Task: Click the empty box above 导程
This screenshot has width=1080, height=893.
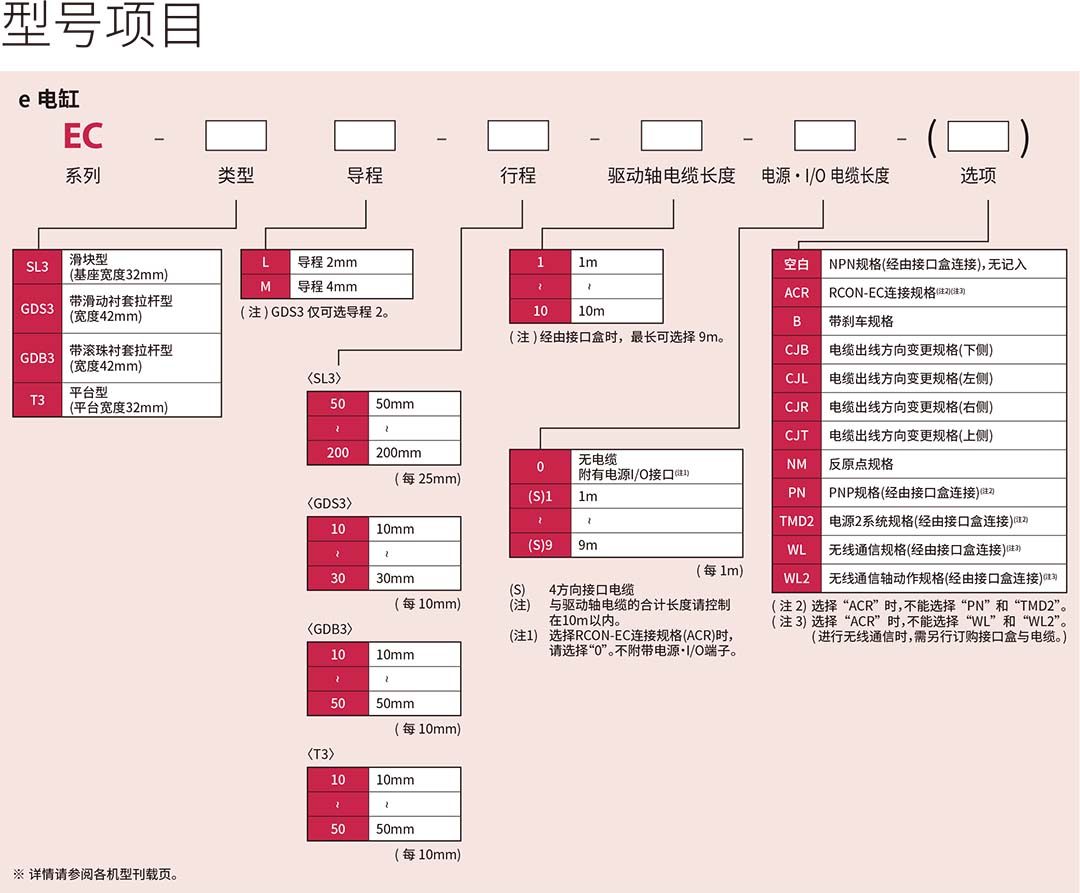Action: 364,136
